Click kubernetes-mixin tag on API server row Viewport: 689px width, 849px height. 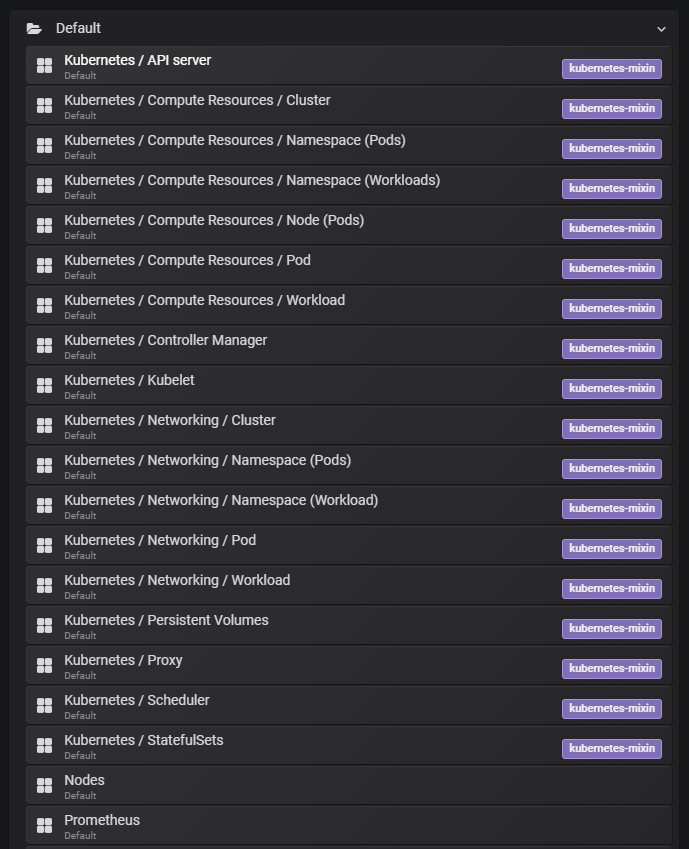pyautogui.click(x=611, y=69)
